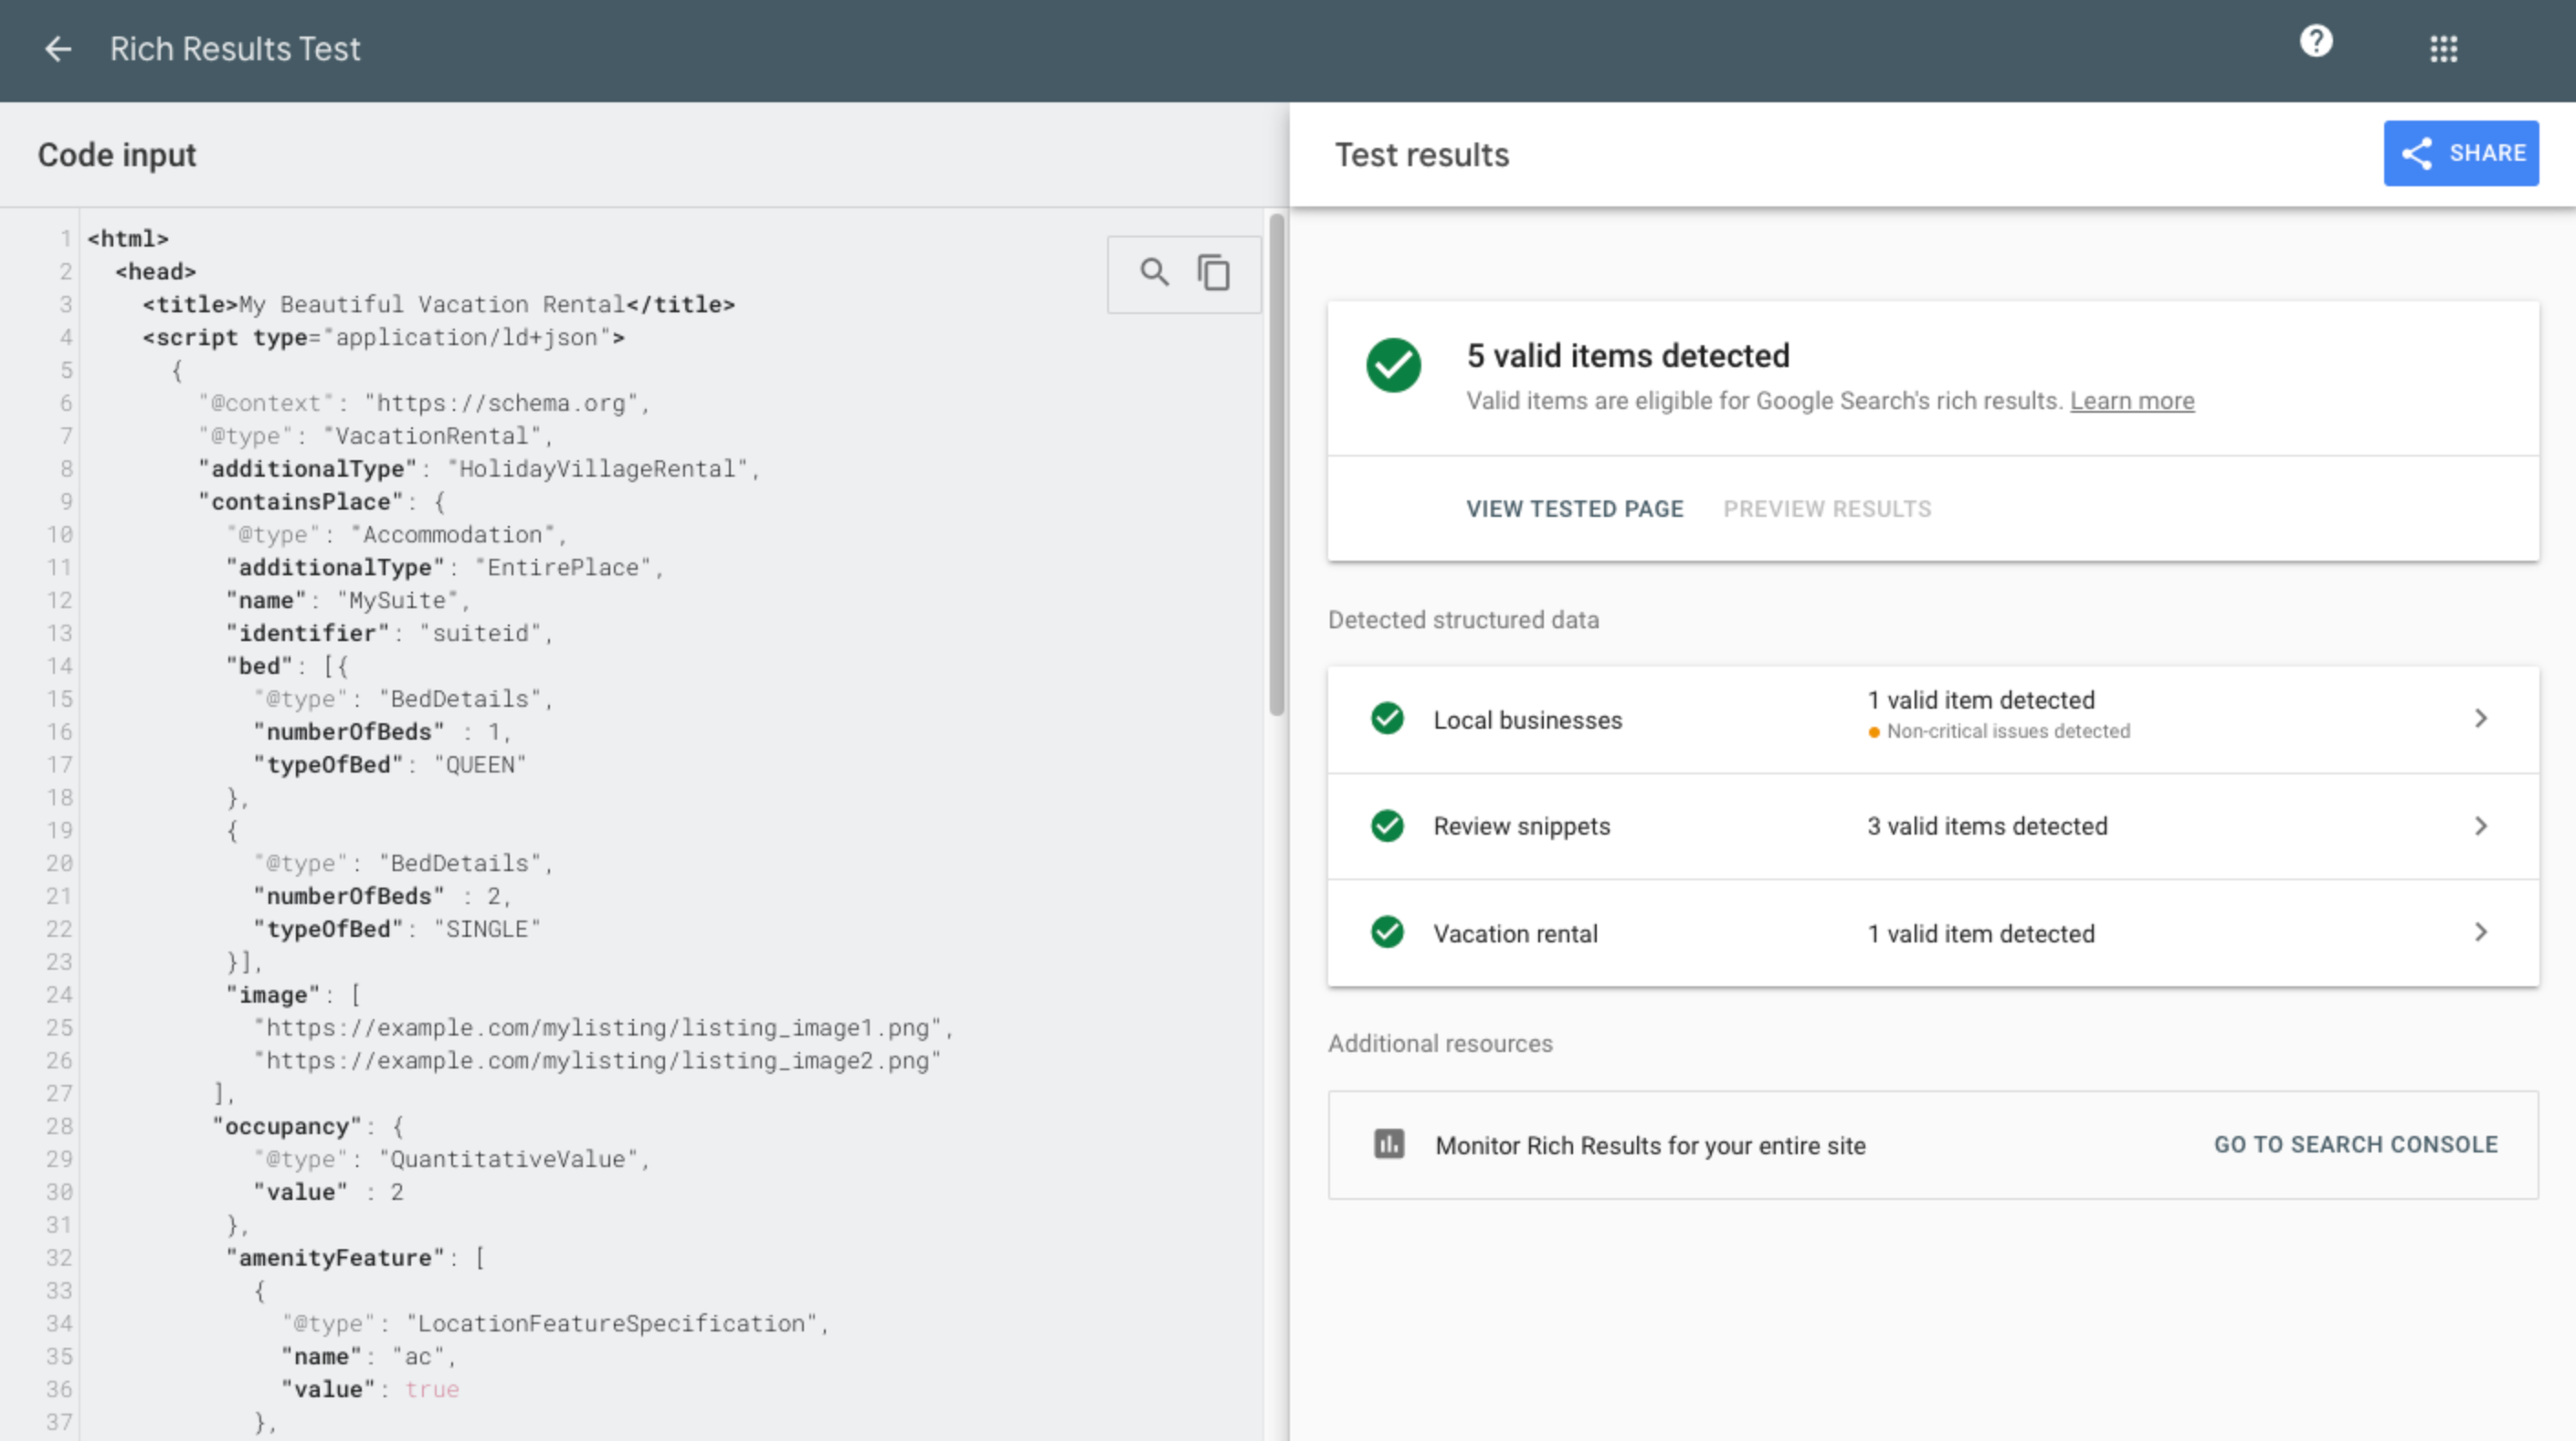Click the copy icon in code panel
This screenshot has width=2576, height=1441.
1214,272
